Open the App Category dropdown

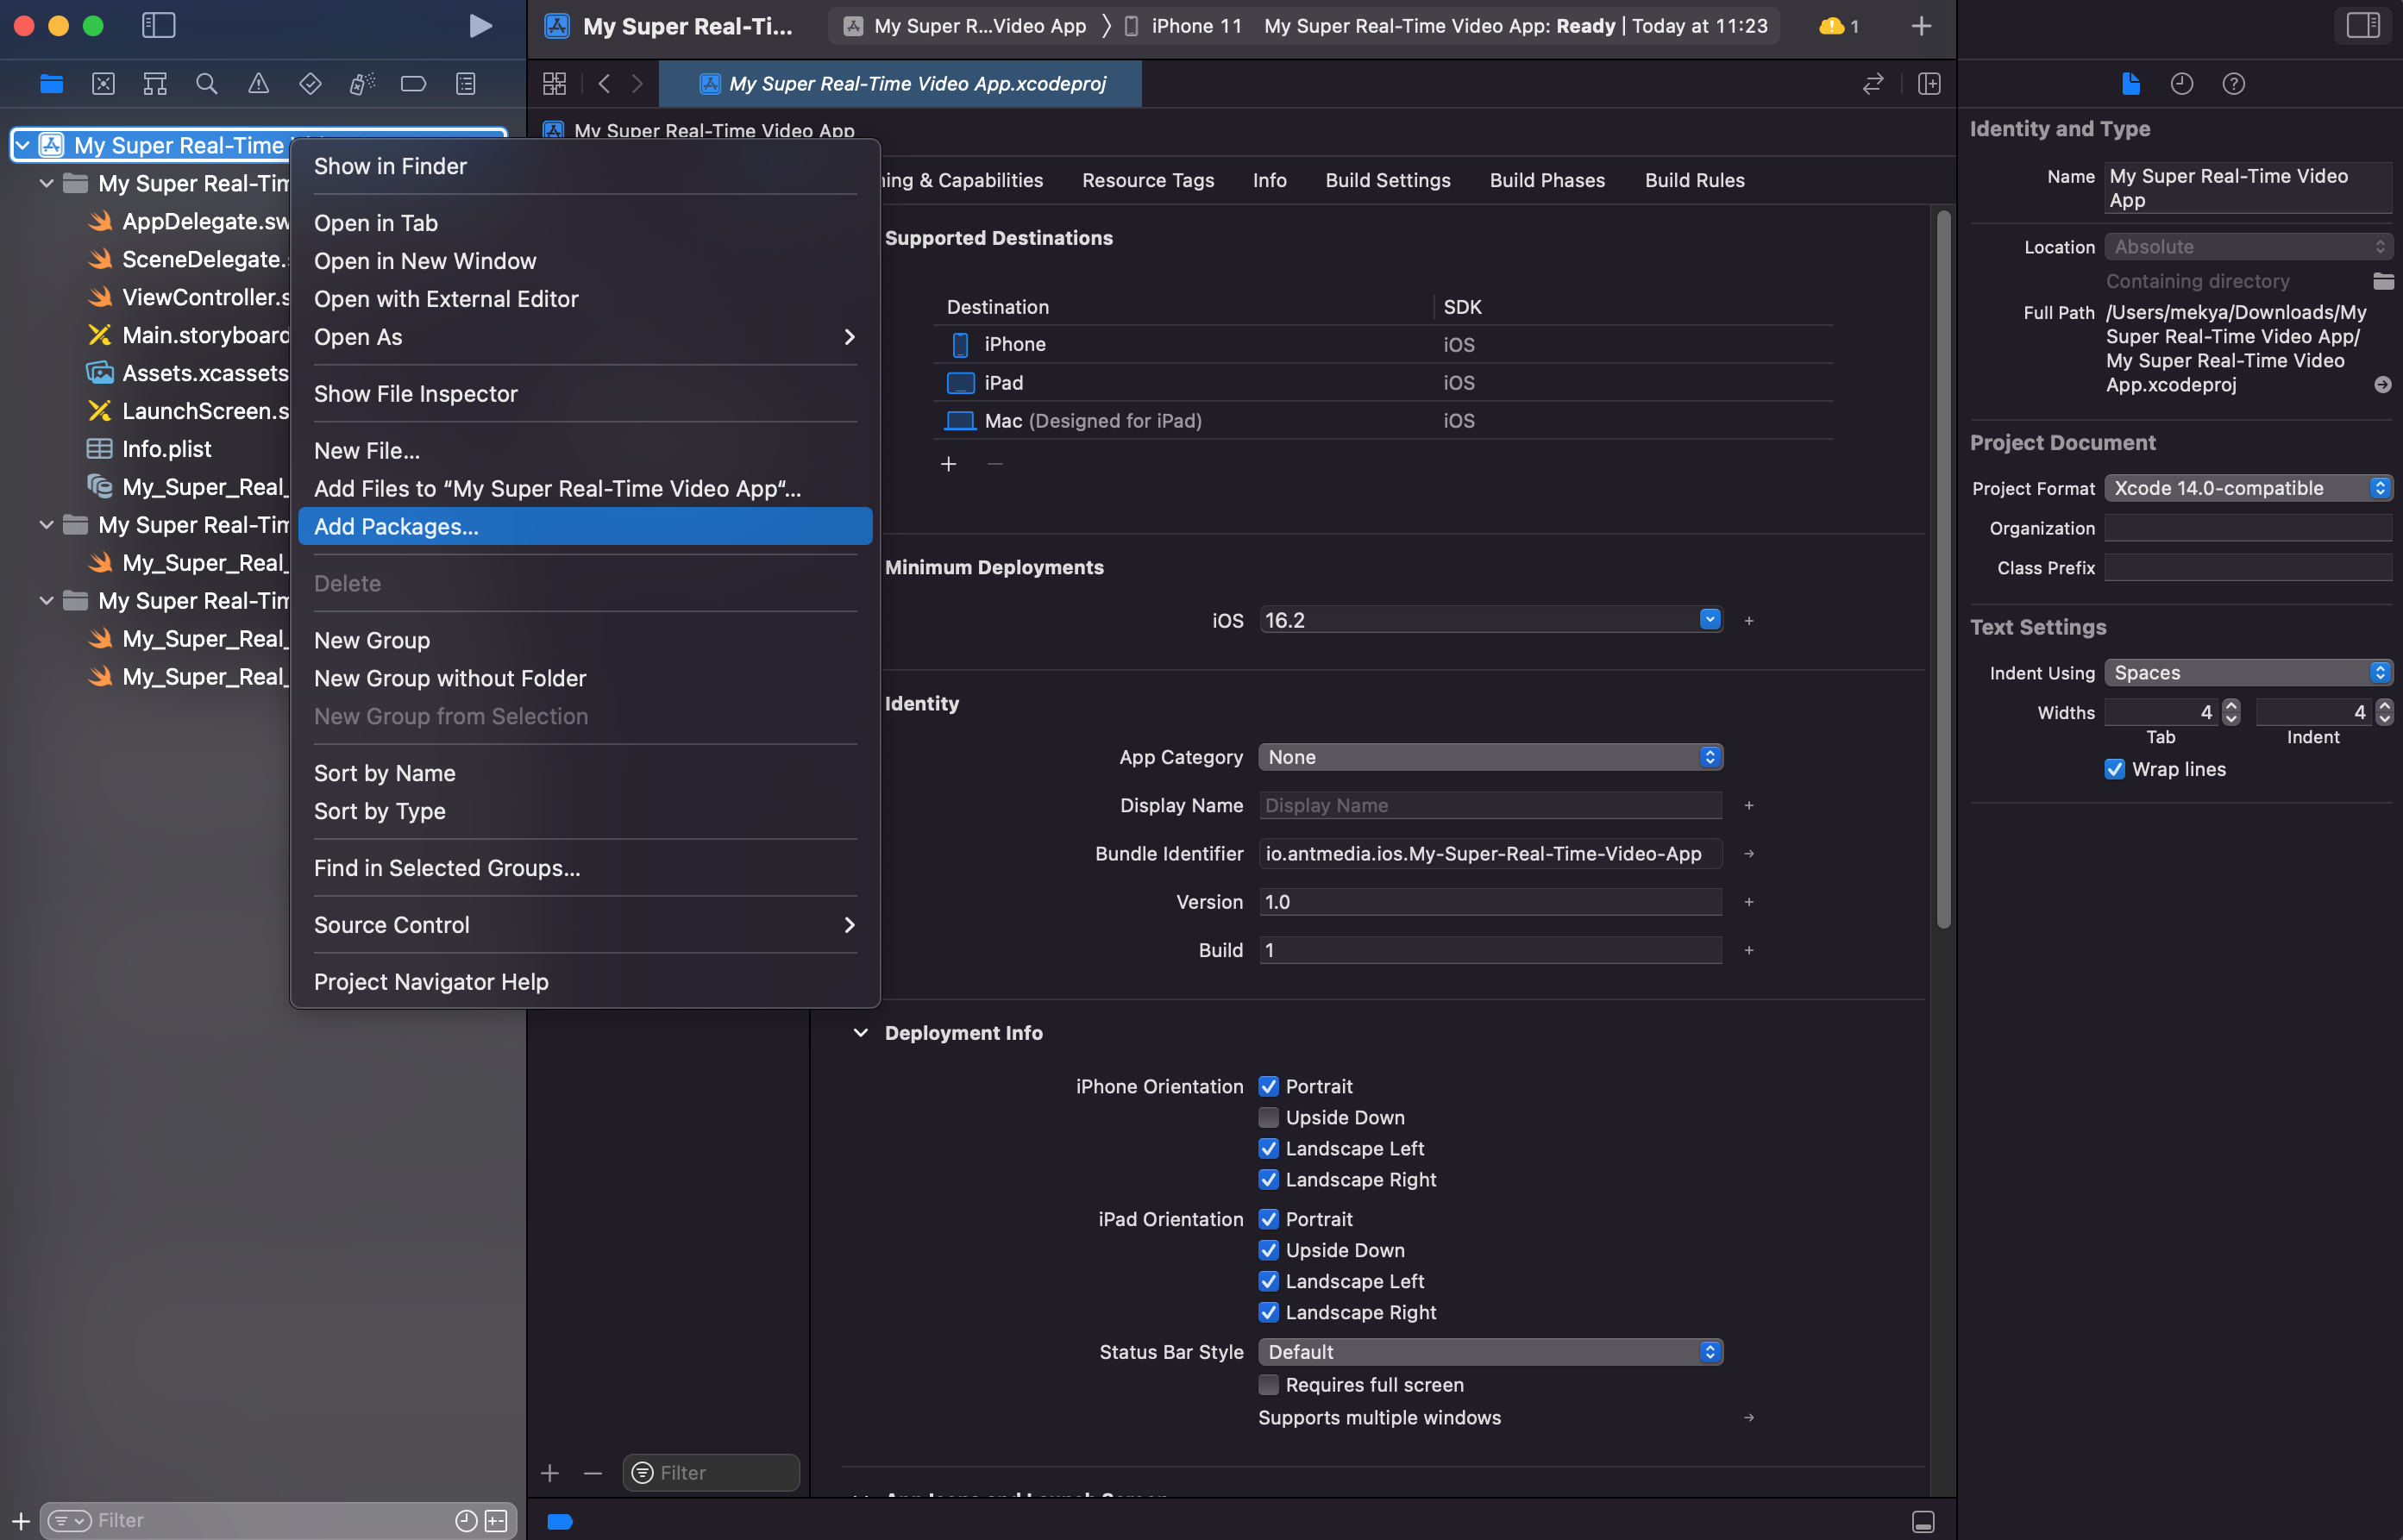click(x=1490, y=757)
